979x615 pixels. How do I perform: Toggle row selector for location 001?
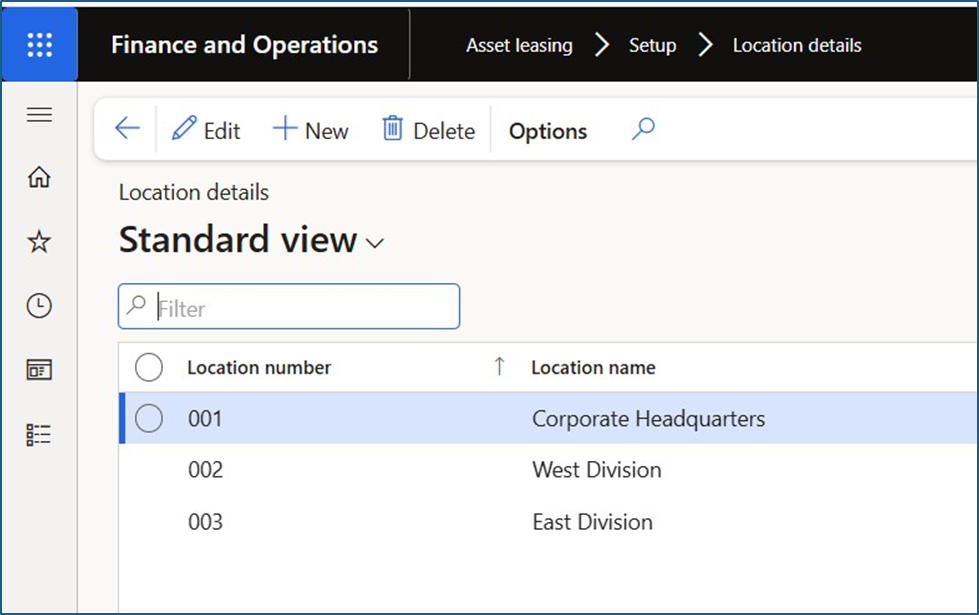click(x=149, y=419)
